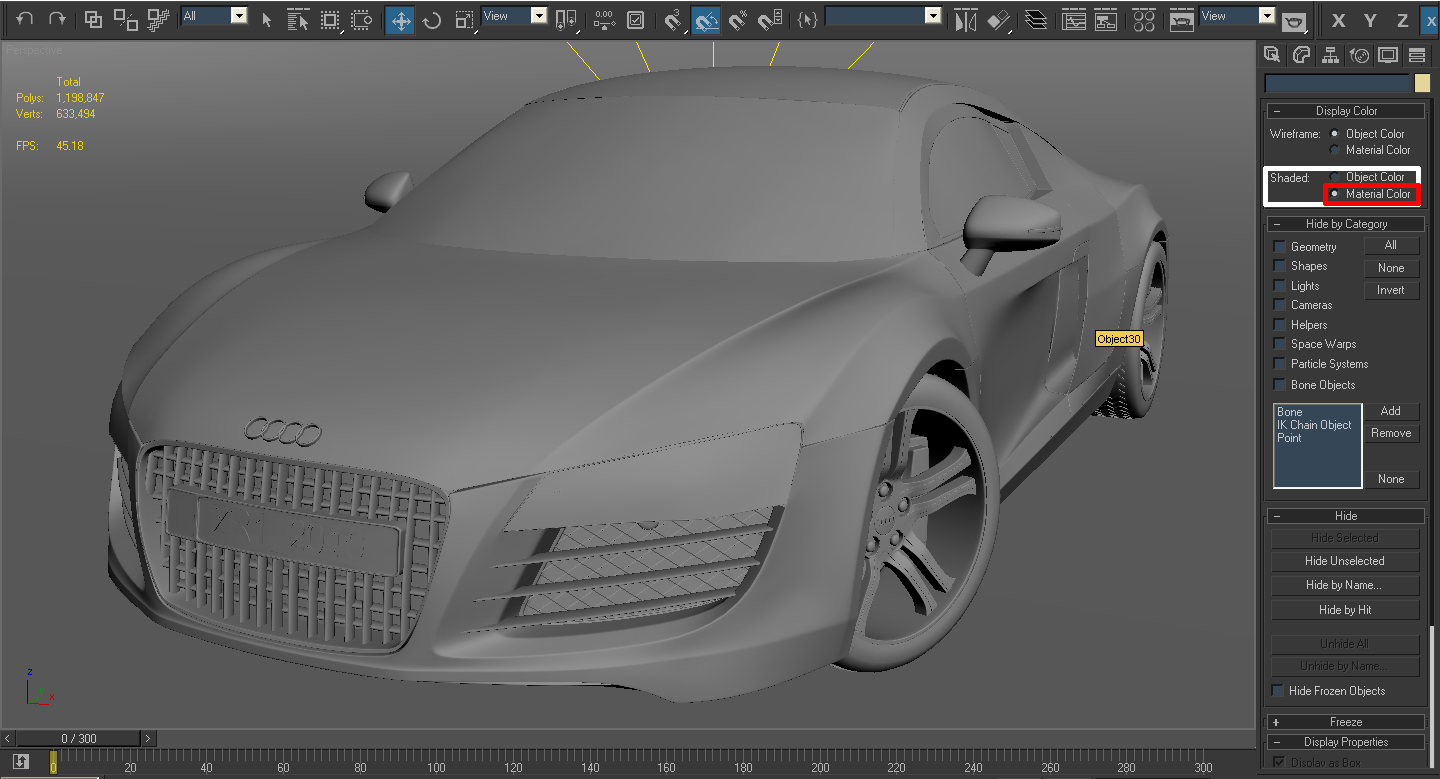Open the Render Setup dialog
1440x779 pixels.
tap(1182, 19)
